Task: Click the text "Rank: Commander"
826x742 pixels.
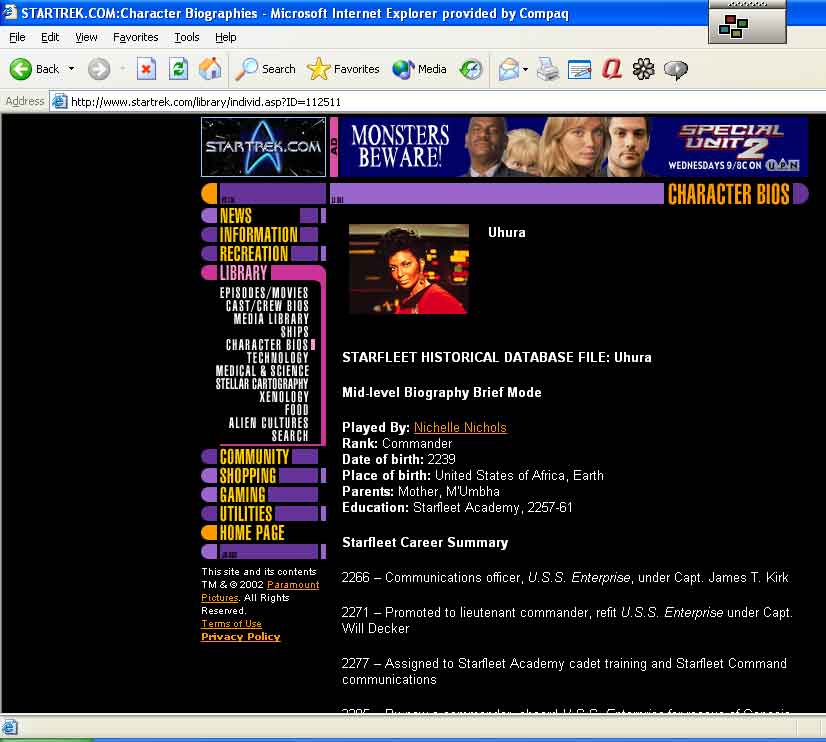Action: [397, 443]
